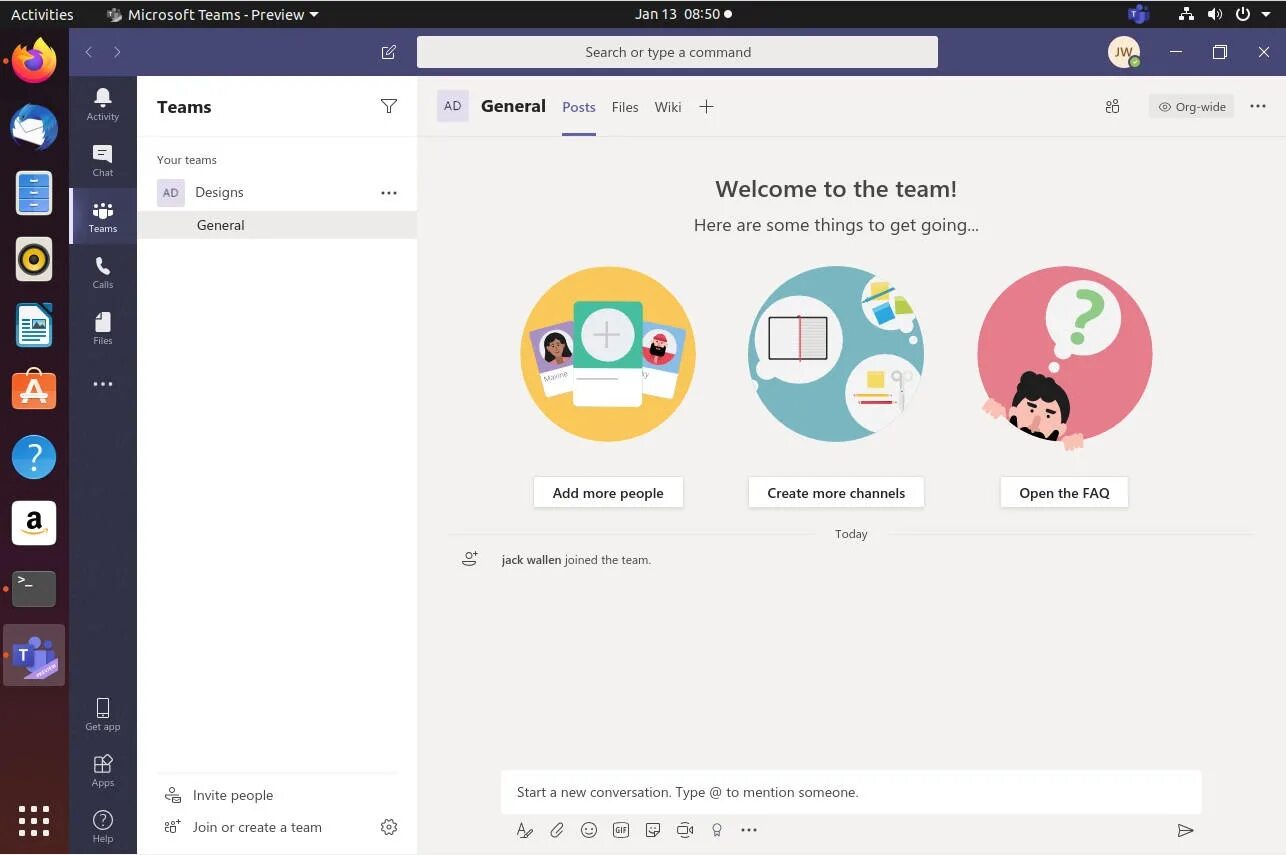The image size is (1286, 855).
Task: Go back with the left arrow
Action: [89, 52]
